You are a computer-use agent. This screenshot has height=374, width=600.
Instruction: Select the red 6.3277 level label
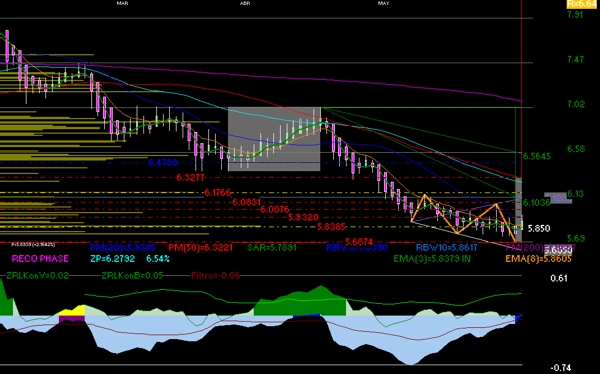[191, 178]
